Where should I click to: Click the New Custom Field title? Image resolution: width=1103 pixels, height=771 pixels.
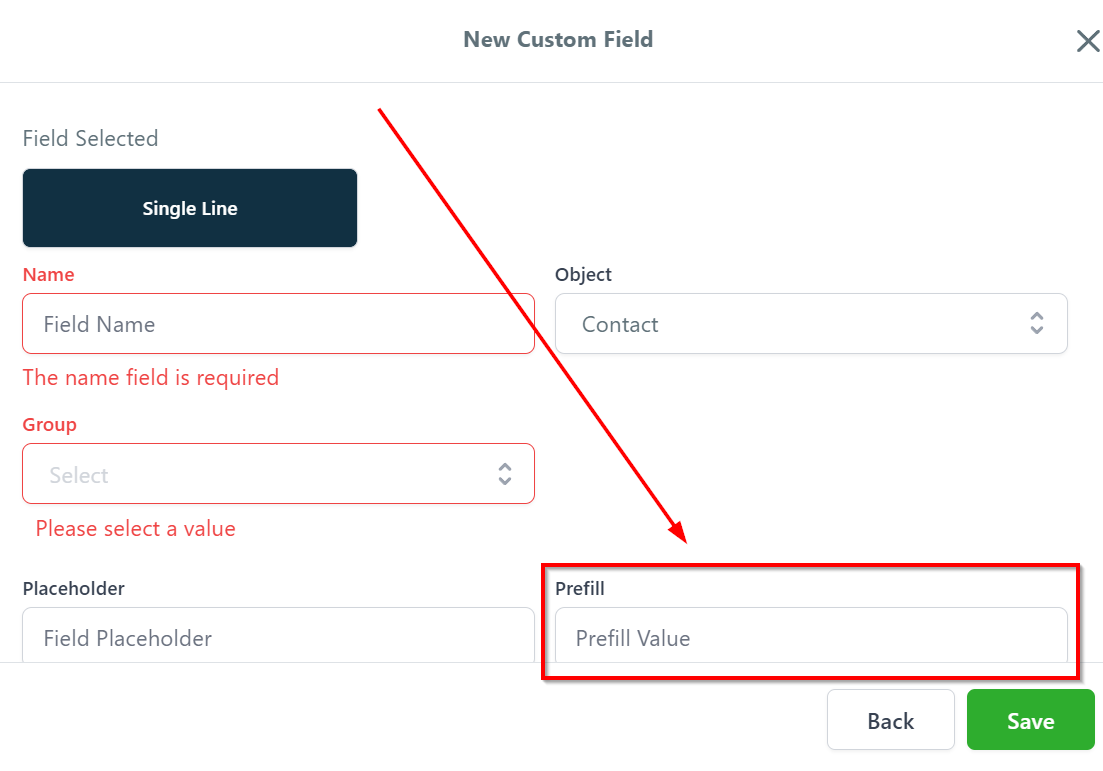pos(558,40)
